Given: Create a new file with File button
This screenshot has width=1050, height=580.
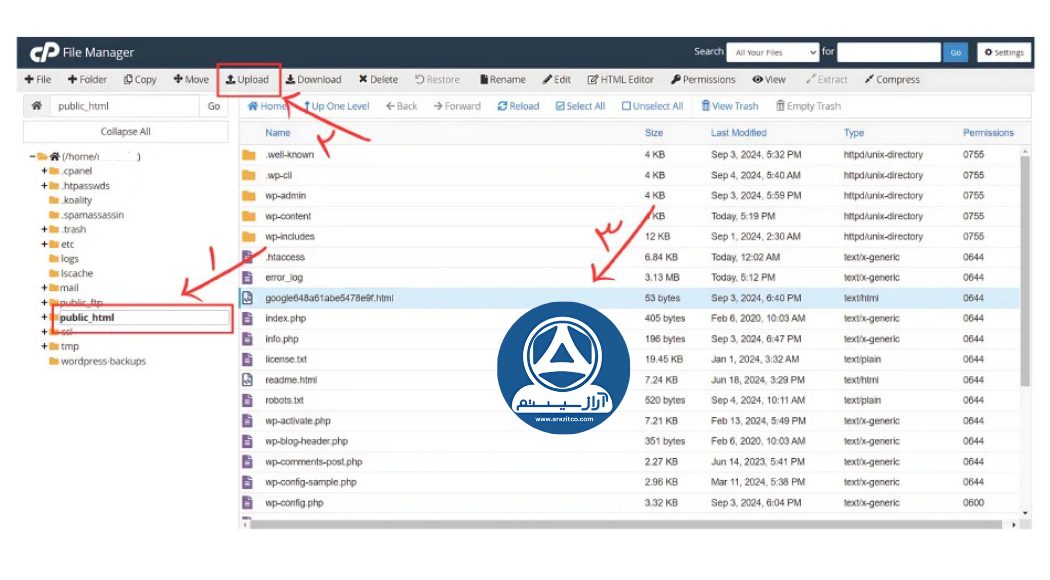Looking at the screenshot, I should coord(38,80).
